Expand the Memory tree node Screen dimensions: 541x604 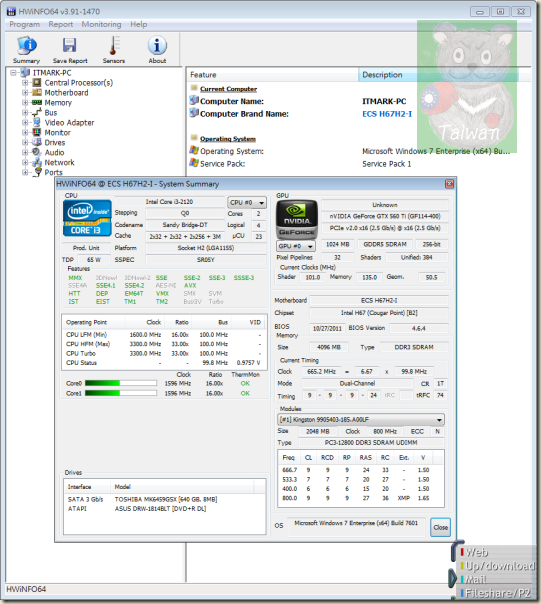tap(25, 102)
